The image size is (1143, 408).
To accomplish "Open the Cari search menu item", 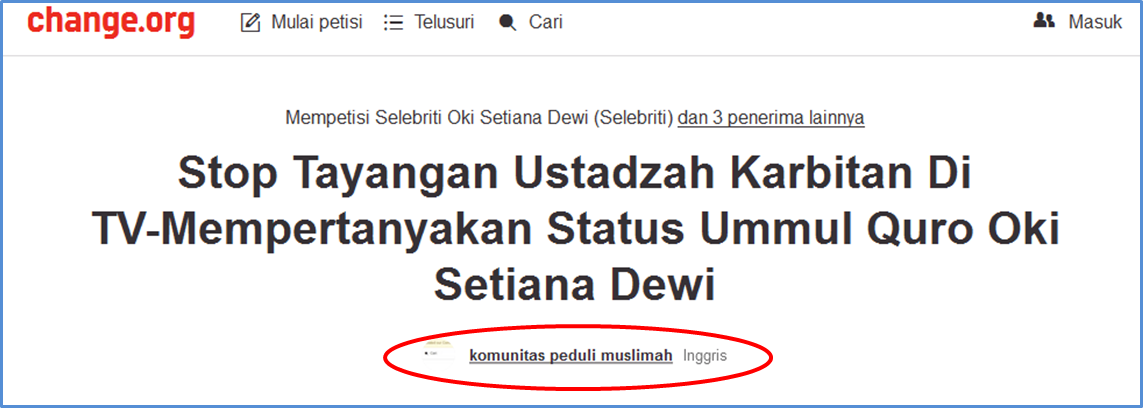I will point(546,23).
